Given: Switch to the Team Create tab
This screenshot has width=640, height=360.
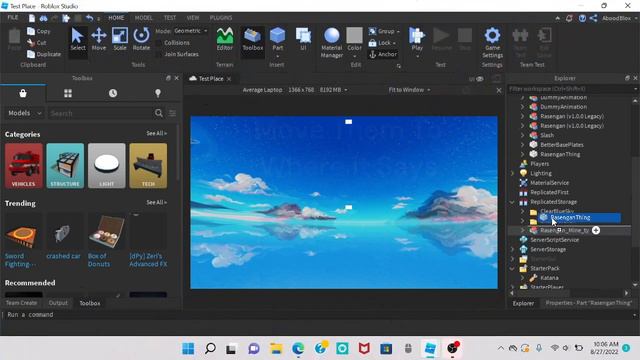Looking at the screenshot, I should pyautogui.click(x=21, y=303).
